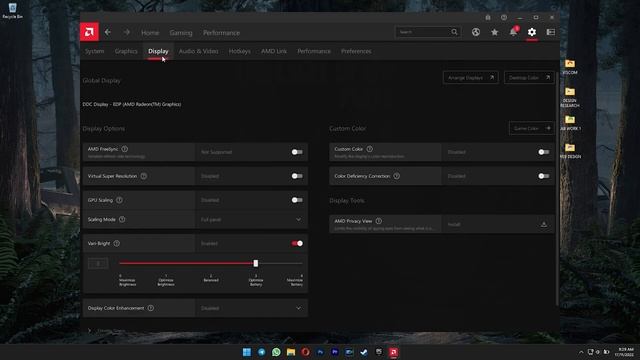This screenshot has height=360, width=640.
Task: Open favorites star icon
Action: tap(494, 32)
